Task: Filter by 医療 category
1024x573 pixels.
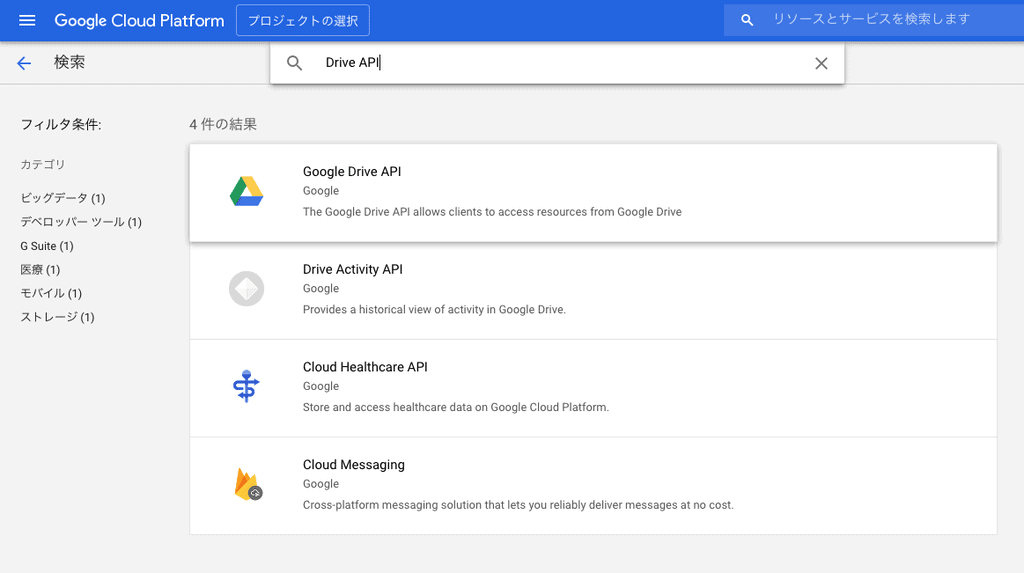Action: tap(40, 270)
